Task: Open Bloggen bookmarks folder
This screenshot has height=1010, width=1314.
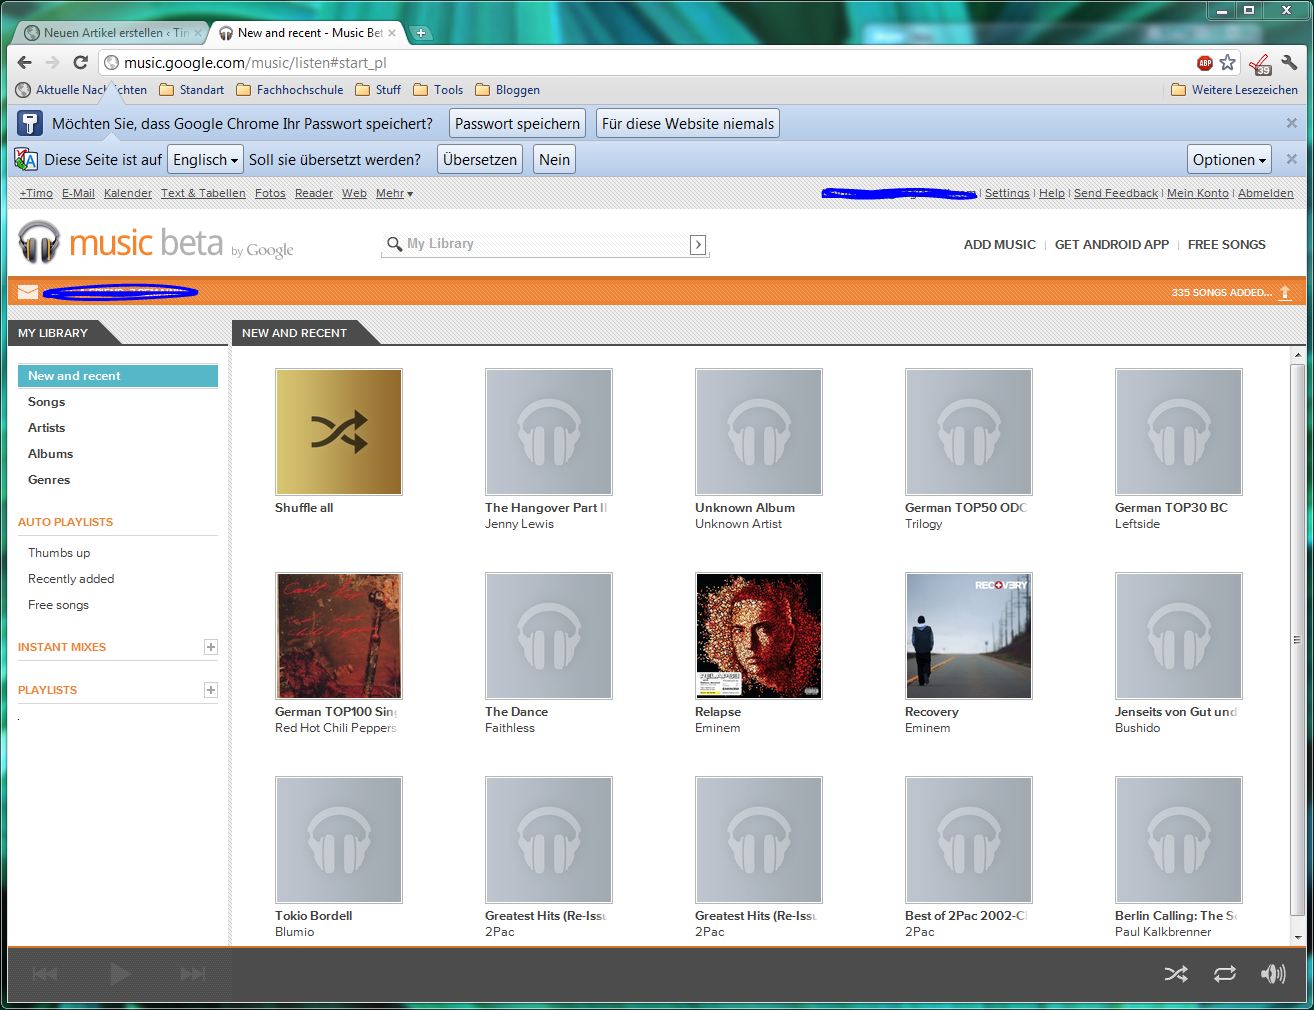Action: pyautogui.click(x=507, y=90)
